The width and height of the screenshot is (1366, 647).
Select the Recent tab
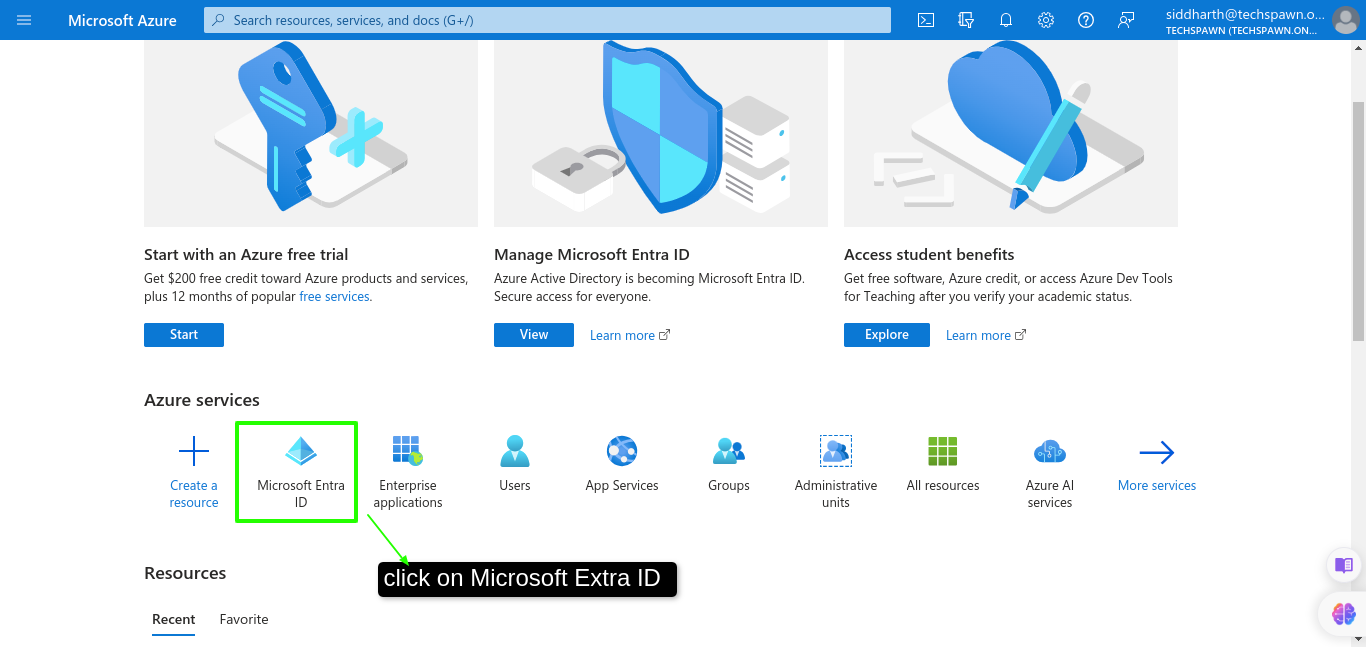click(173, 619)
